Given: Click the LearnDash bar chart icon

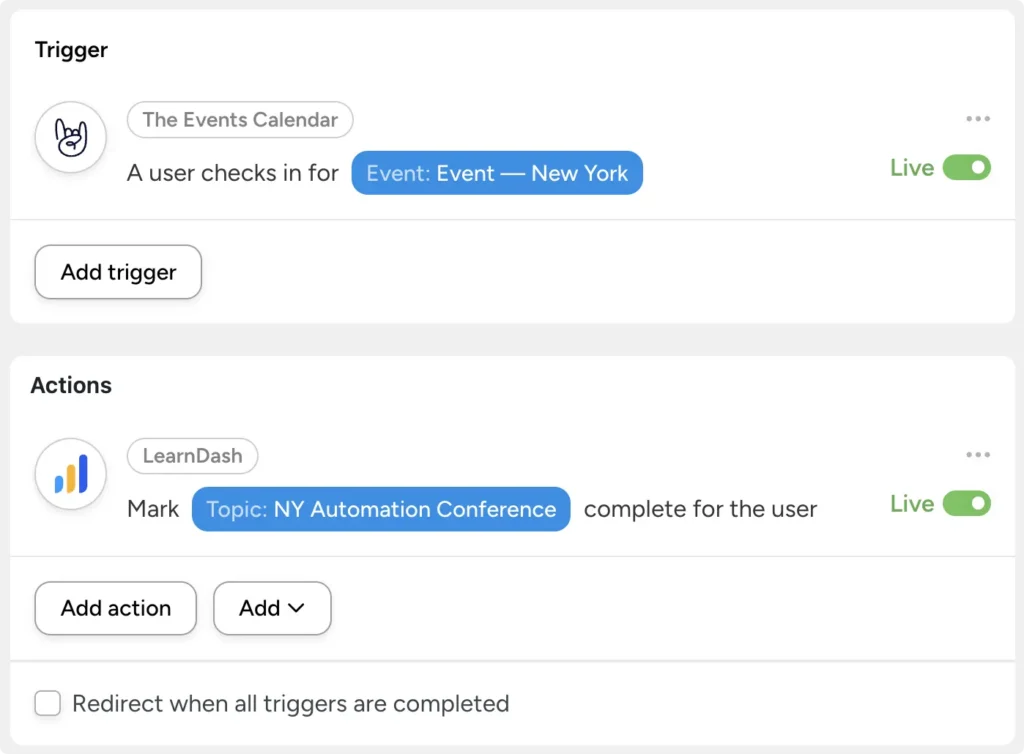Looking at the screenshot, I should [x=71, y=474].
